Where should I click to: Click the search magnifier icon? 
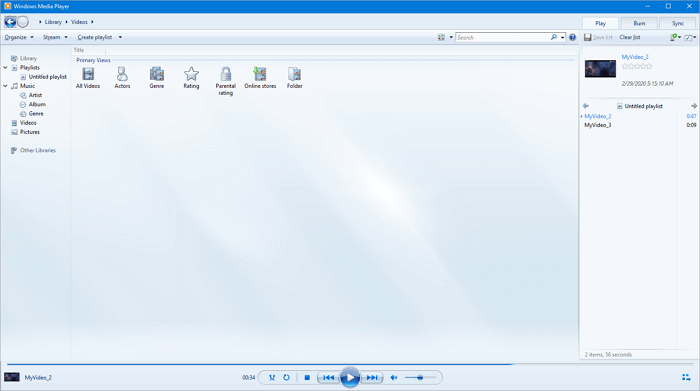tap(554, 37)
